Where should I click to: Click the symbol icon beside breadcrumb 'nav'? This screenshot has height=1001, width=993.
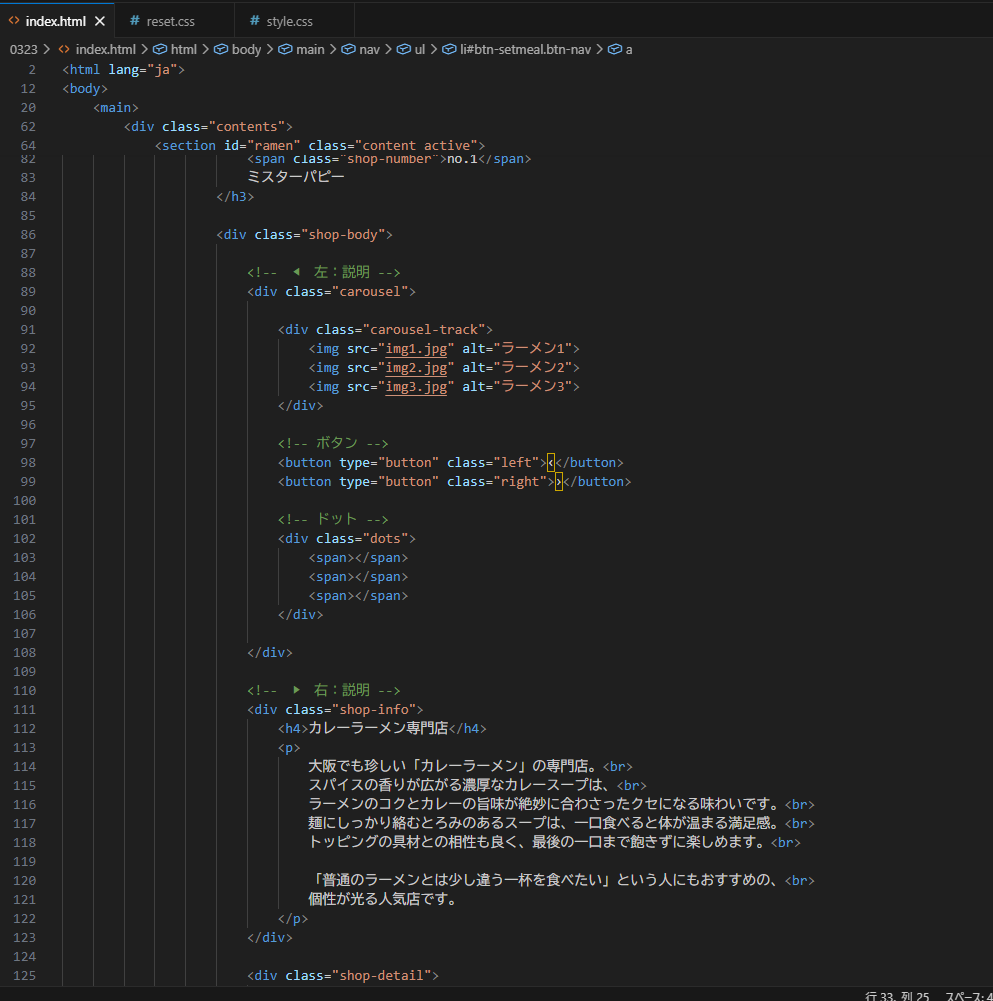(x=349, y=49)
